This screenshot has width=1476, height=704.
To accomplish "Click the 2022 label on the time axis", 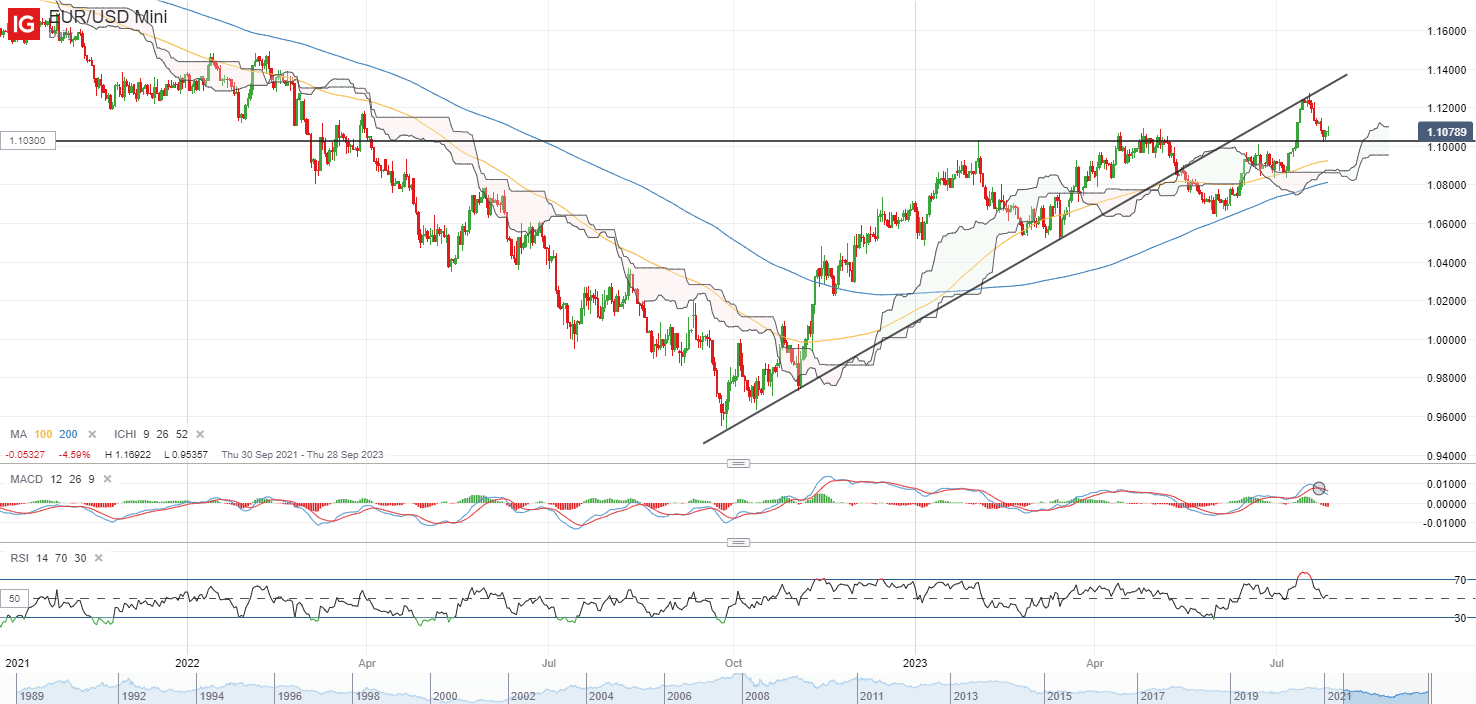I will tap(187, 662).
